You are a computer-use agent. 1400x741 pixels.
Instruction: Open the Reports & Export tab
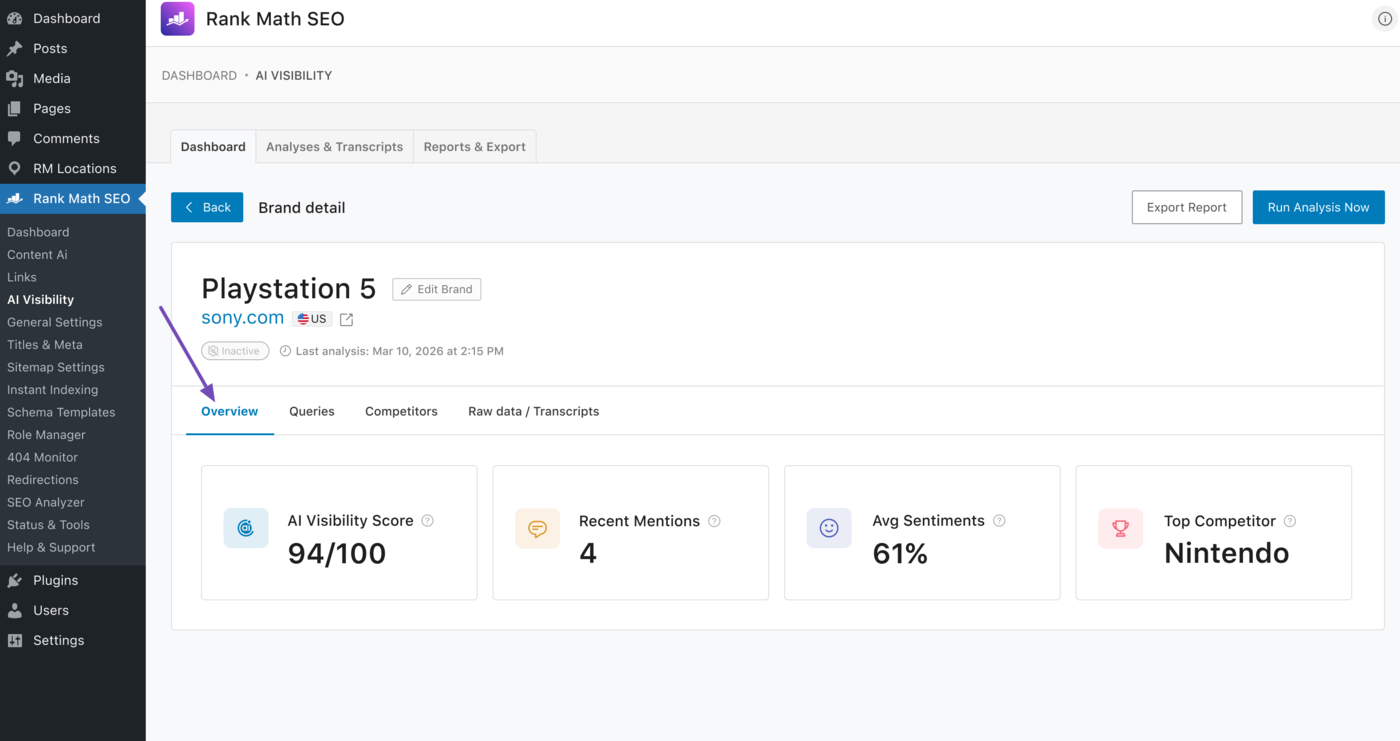pos(474,146)
